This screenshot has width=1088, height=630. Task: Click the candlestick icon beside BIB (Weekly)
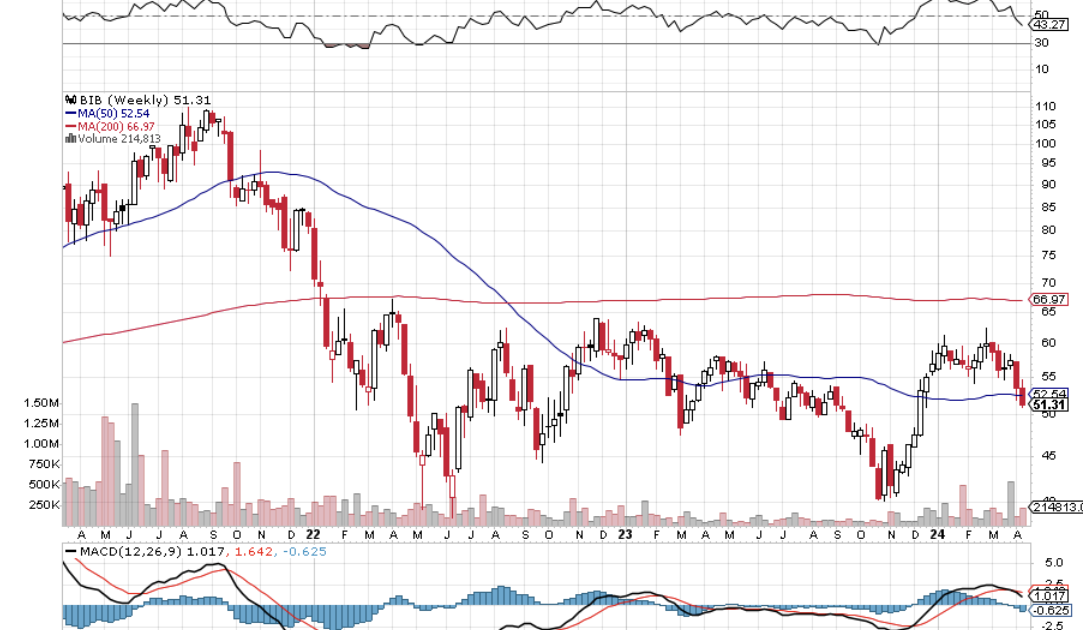70,100
